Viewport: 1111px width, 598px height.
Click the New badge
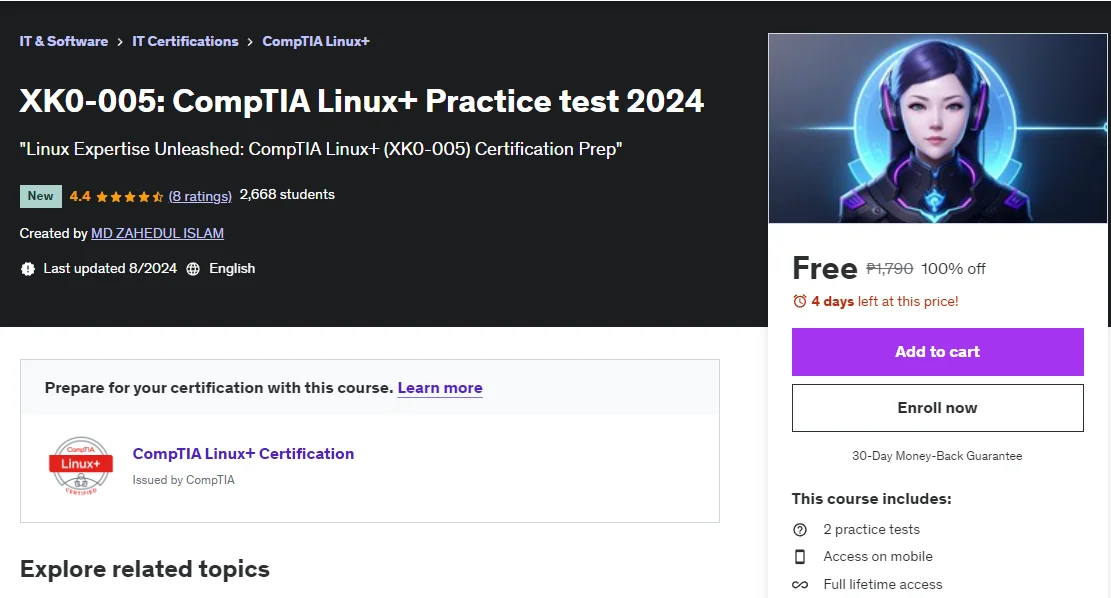[40, 196]
